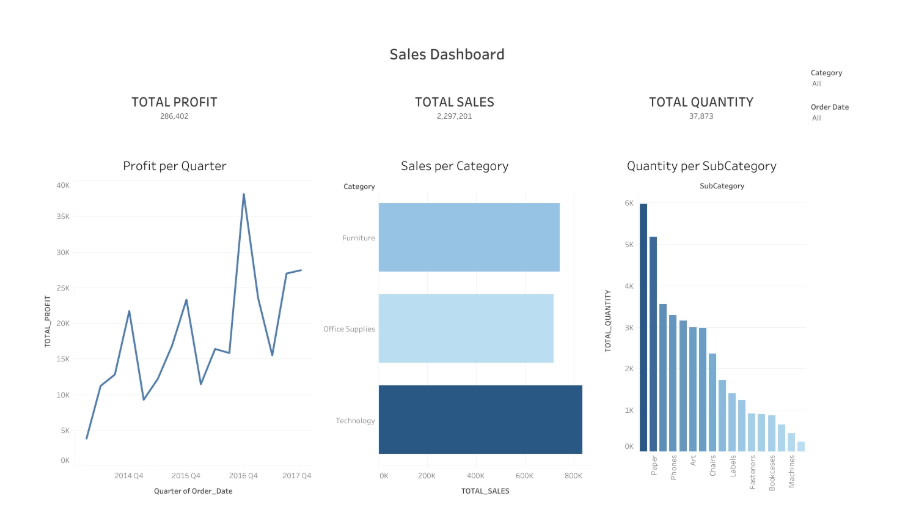This screenshot has width=897, height=513.
Task: Click the dark blue Technology bar
Action: tap(480, 419)
